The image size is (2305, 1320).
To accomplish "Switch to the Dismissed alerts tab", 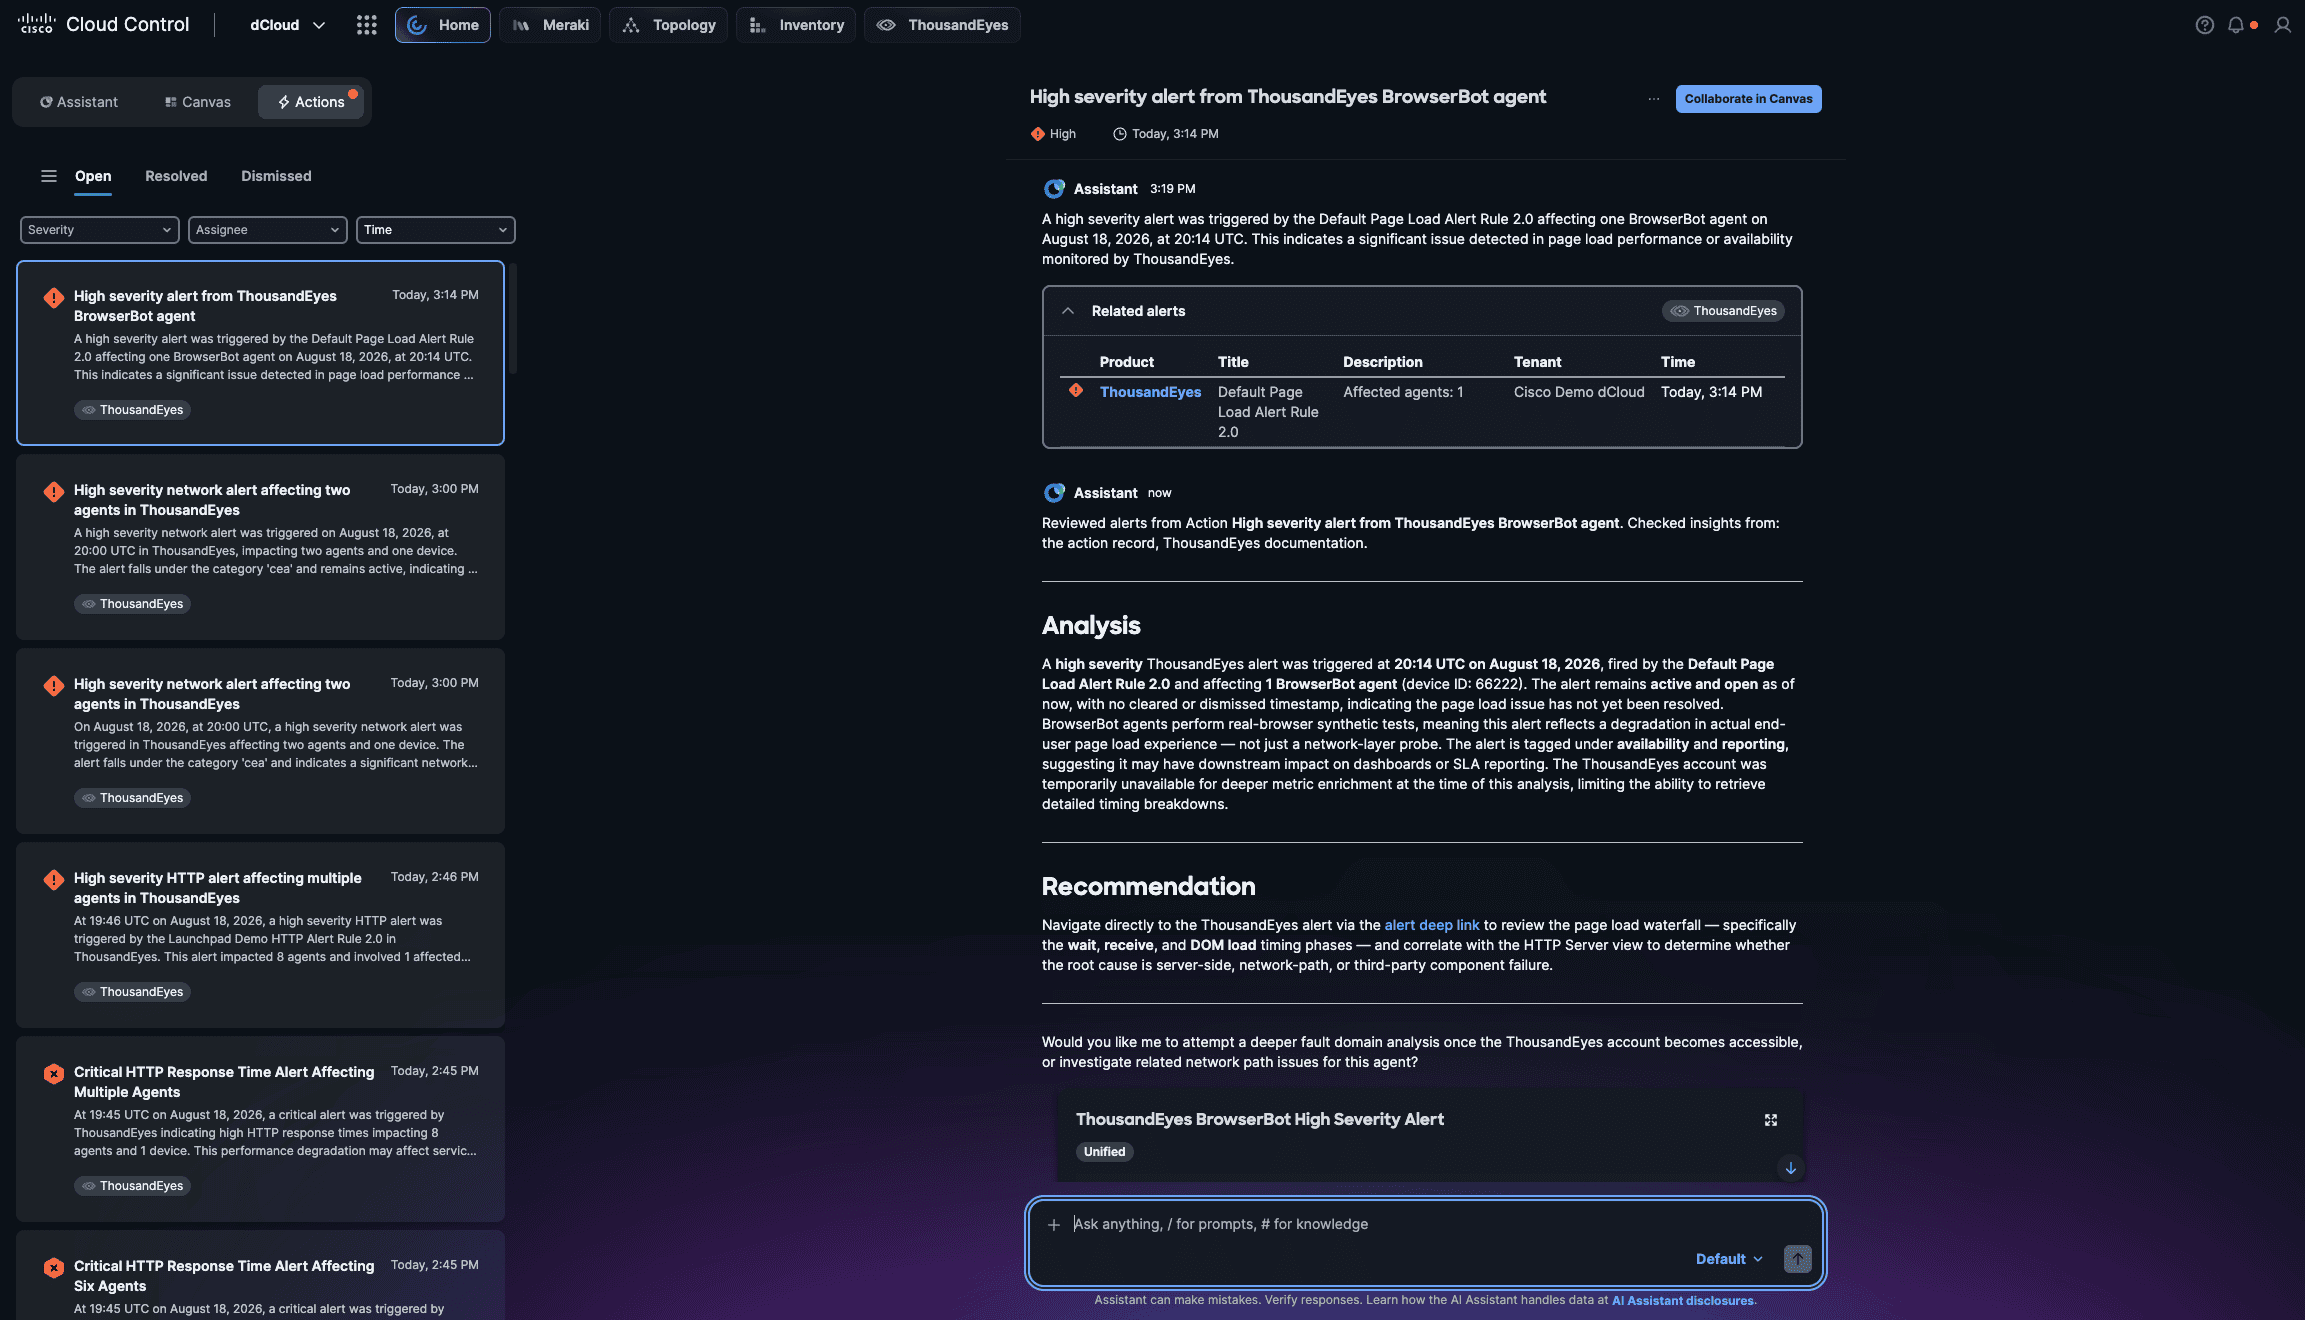I will pyautogui.click(x=276, y=176).
